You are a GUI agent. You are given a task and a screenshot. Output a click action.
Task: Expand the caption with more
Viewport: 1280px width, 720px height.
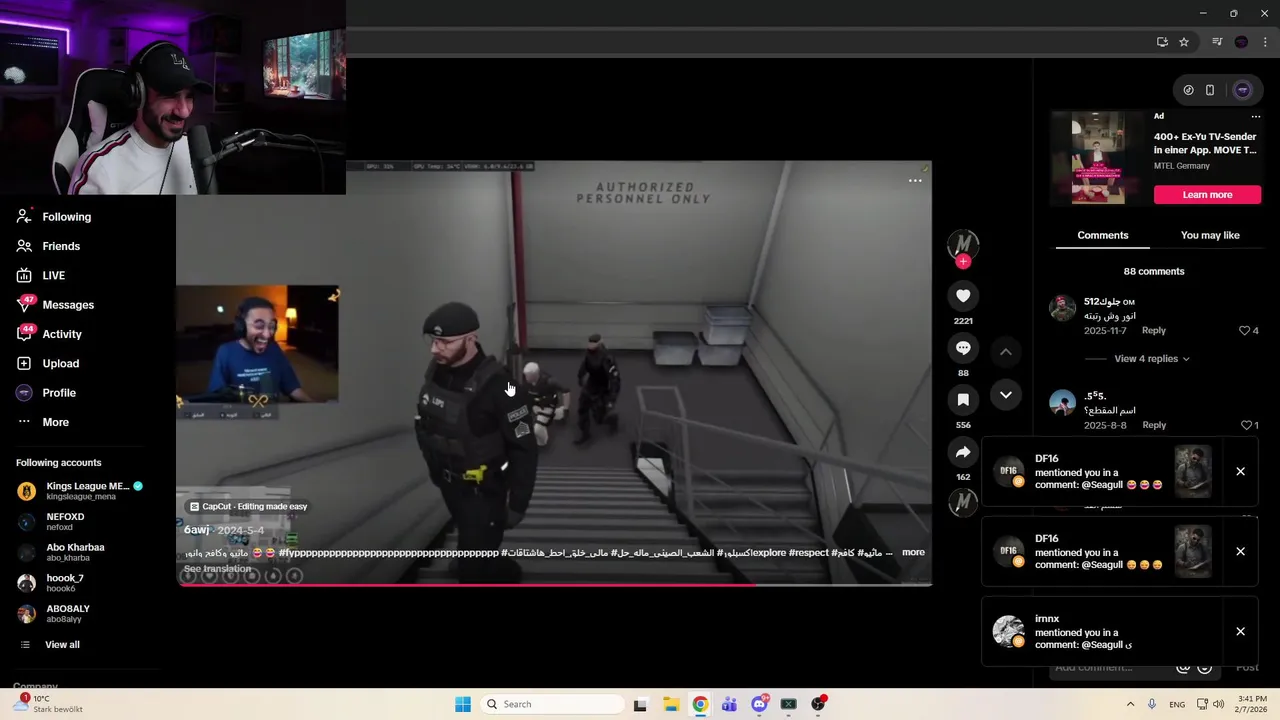(x=913, y=552)
